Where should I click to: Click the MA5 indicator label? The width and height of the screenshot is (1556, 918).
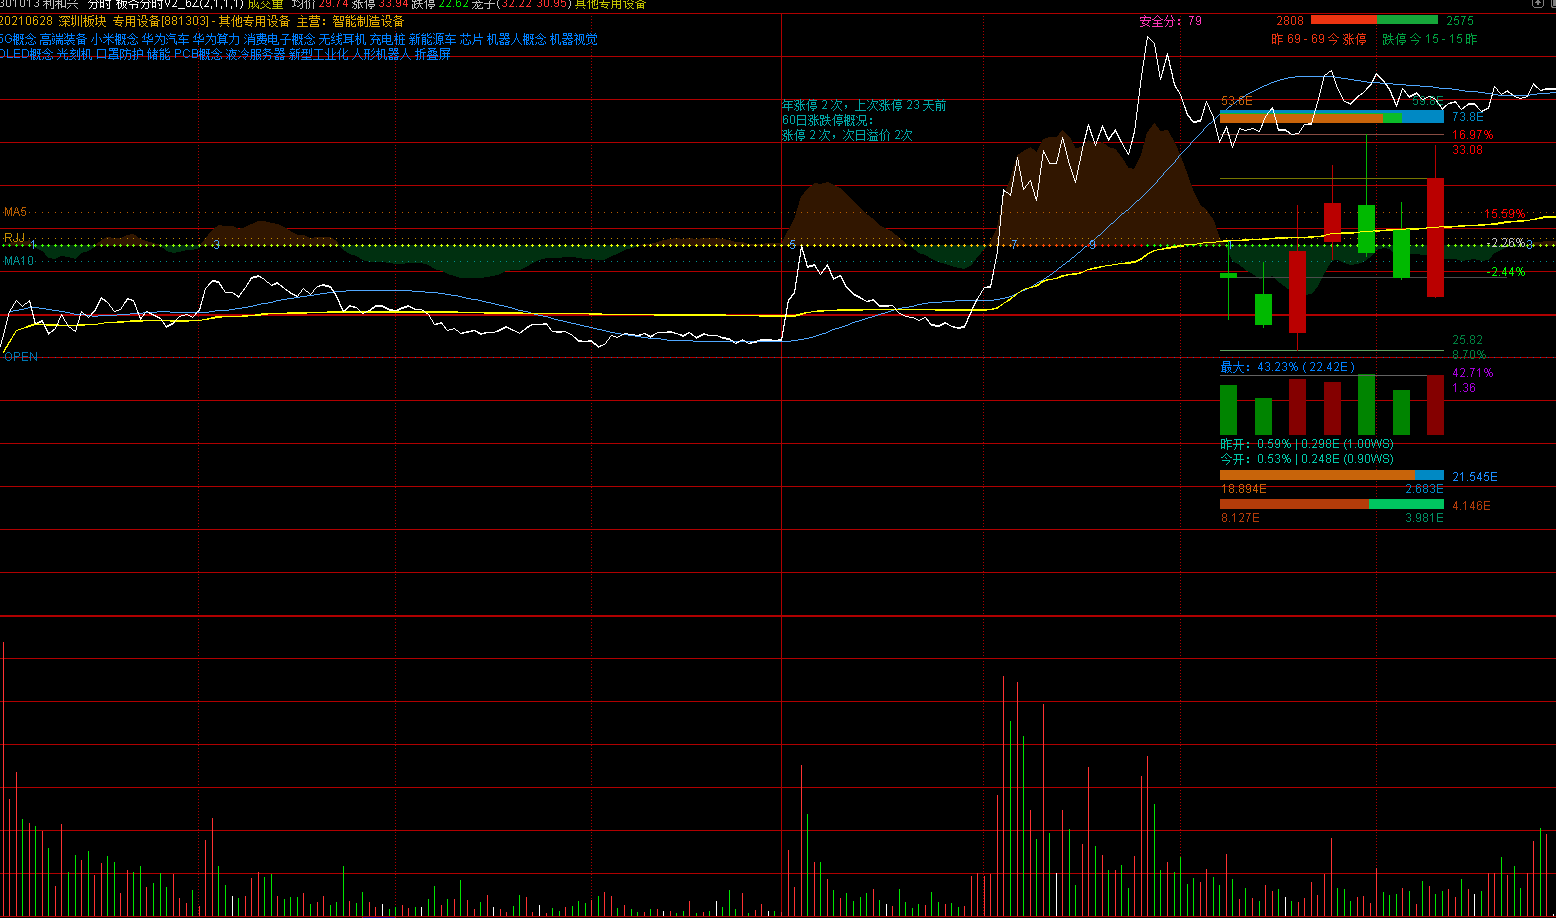(15, 212)
